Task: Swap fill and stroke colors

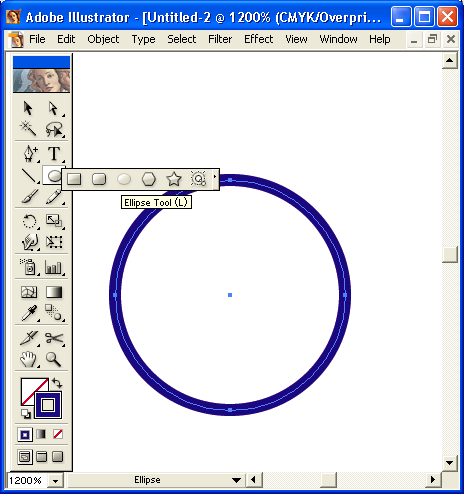Action: pyautogui.click(x=57, y=383)
